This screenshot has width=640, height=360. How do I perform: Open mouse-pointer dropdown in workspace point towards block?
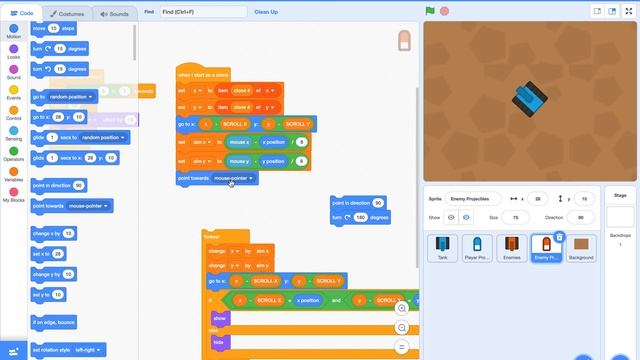[233, 178]
